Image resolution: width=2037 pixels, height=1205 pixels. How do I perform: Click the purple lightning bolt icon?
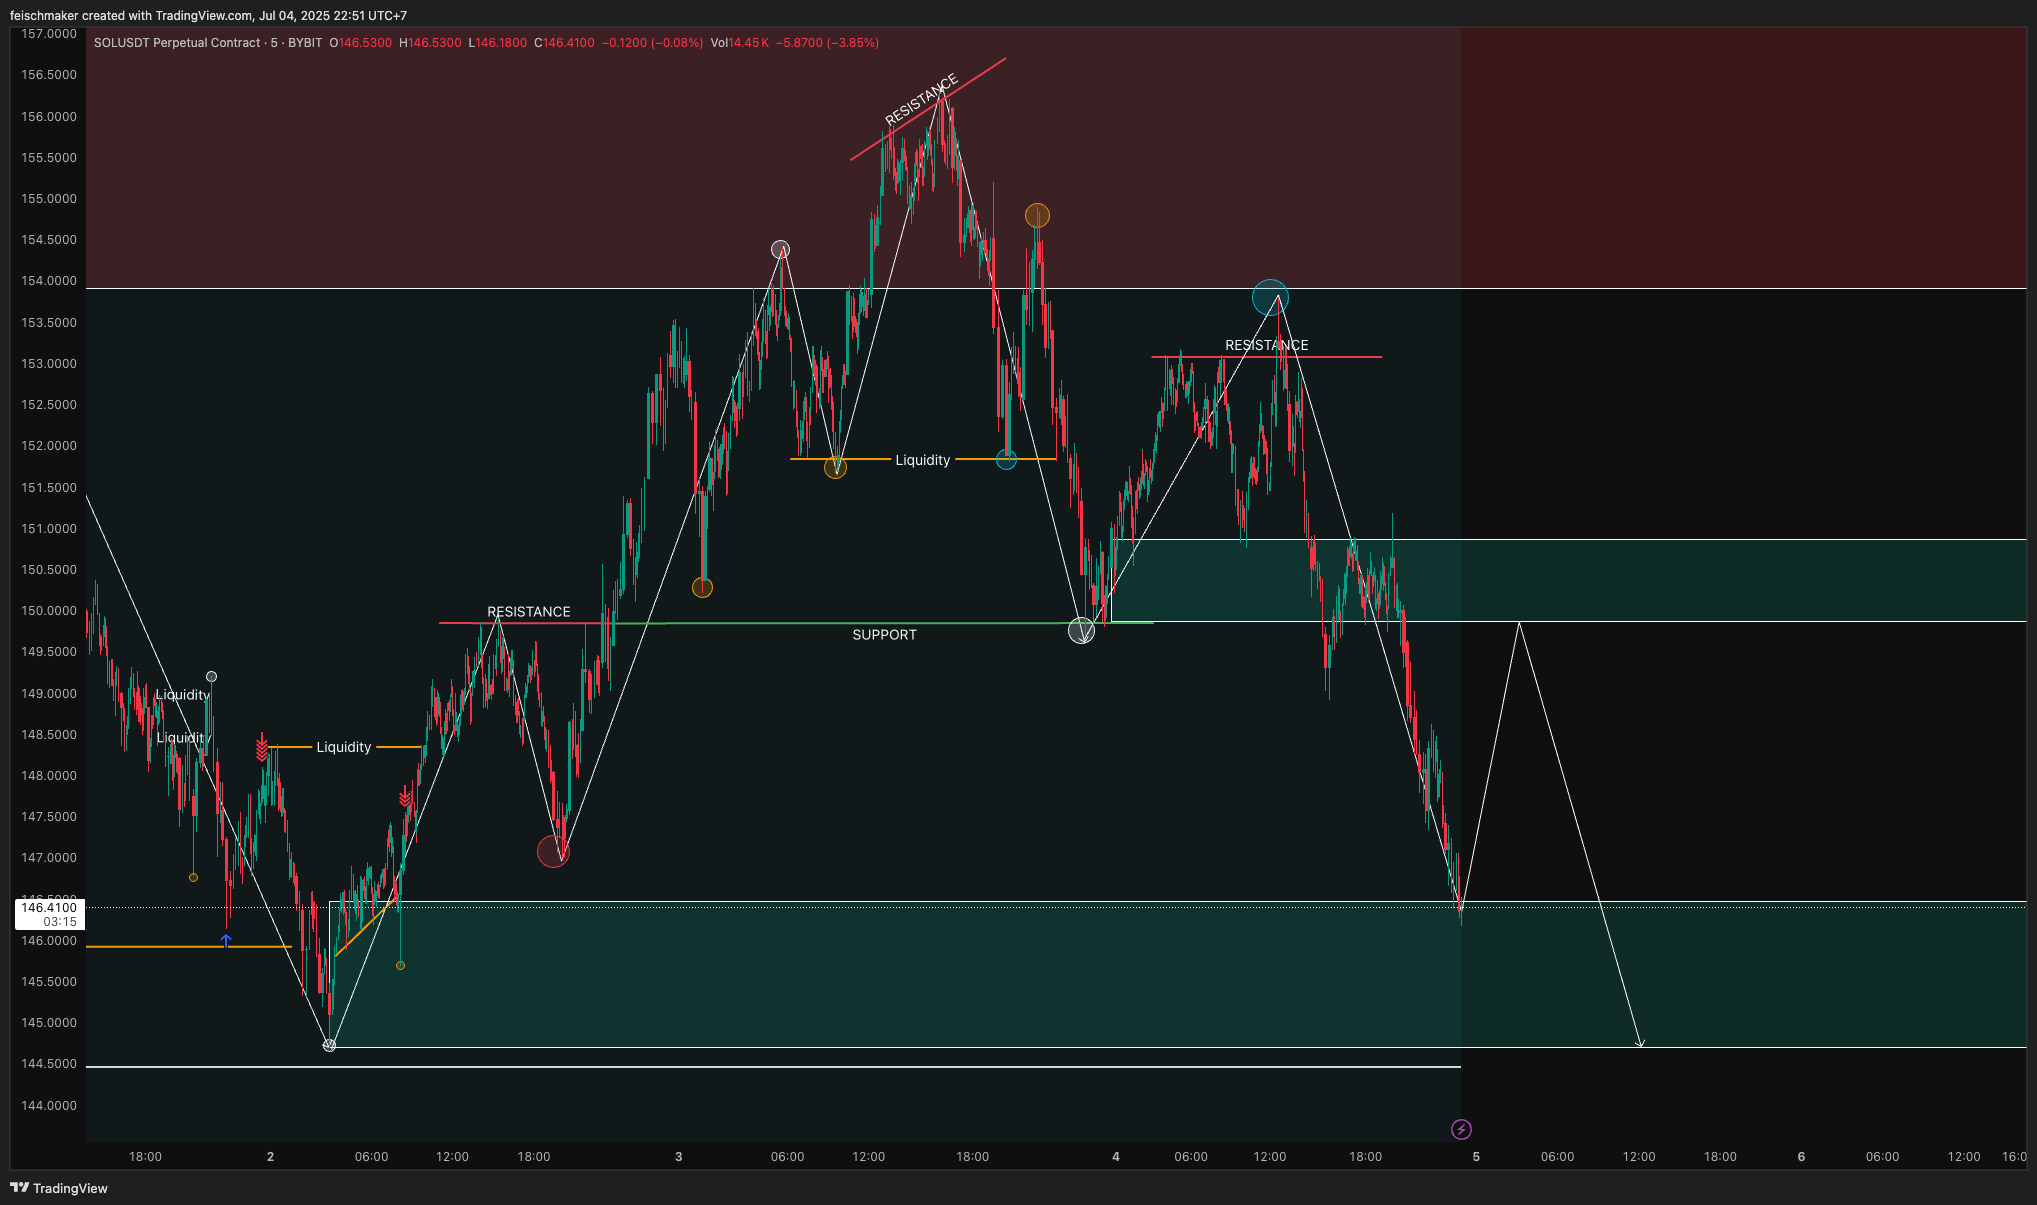1461,1129
